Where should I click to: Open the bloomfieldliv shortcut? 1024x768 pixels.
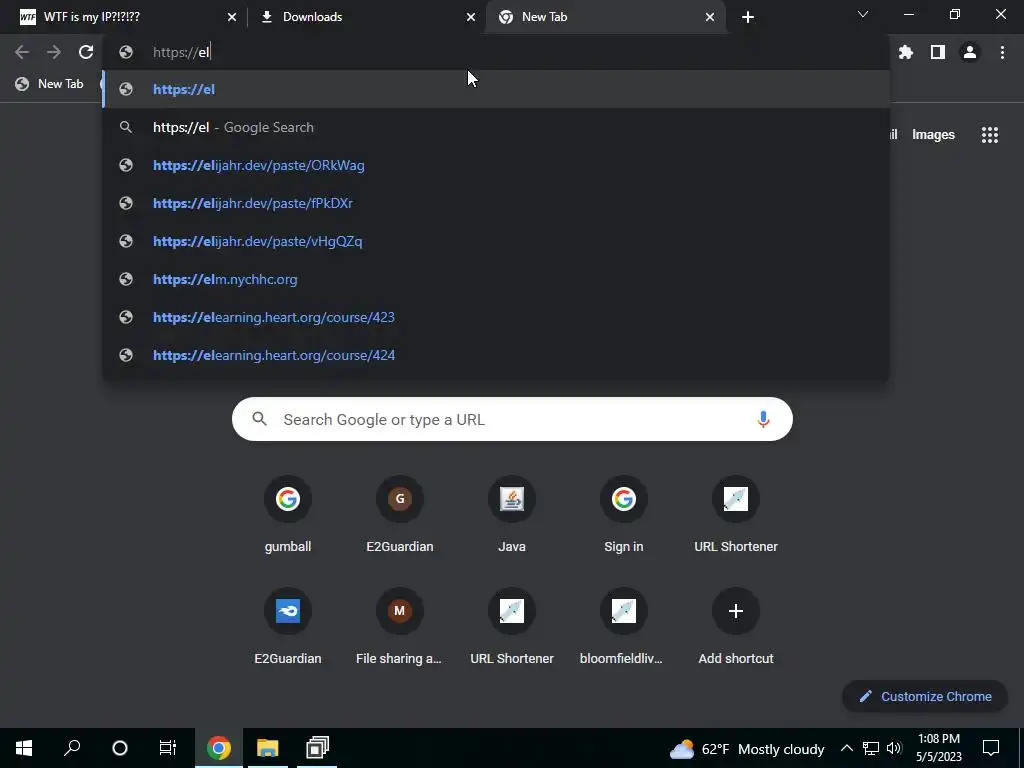tap(621, 628)
